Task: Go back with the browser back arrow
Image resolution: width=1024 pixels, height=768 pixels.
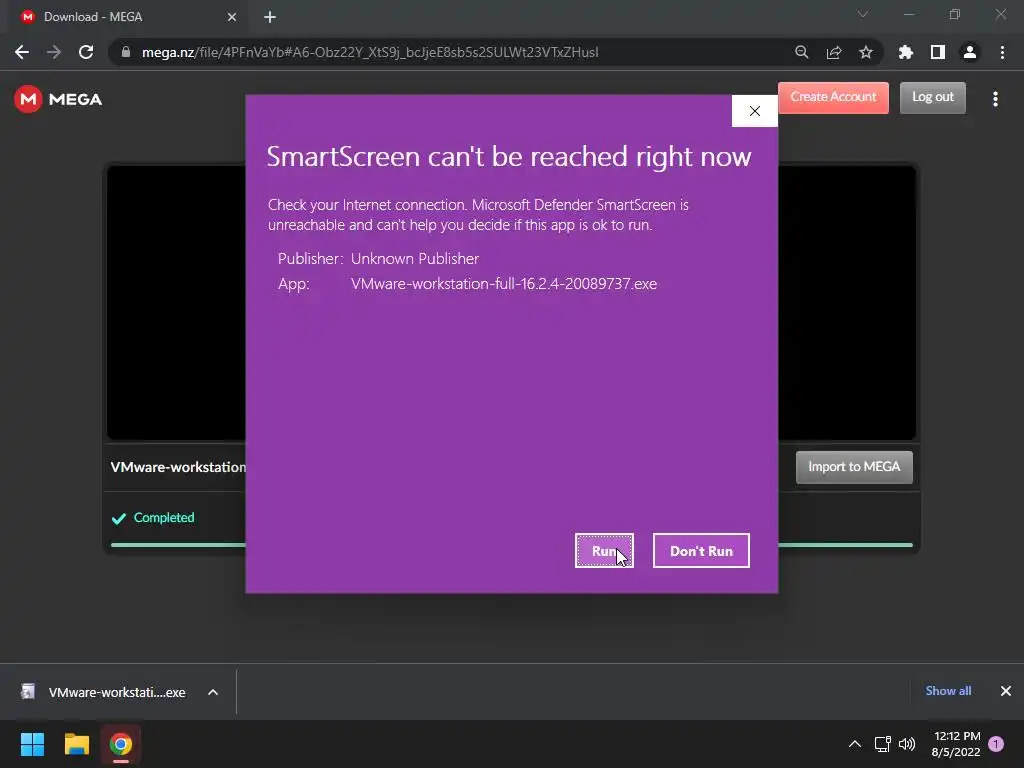Action: (x=22, y=52)
